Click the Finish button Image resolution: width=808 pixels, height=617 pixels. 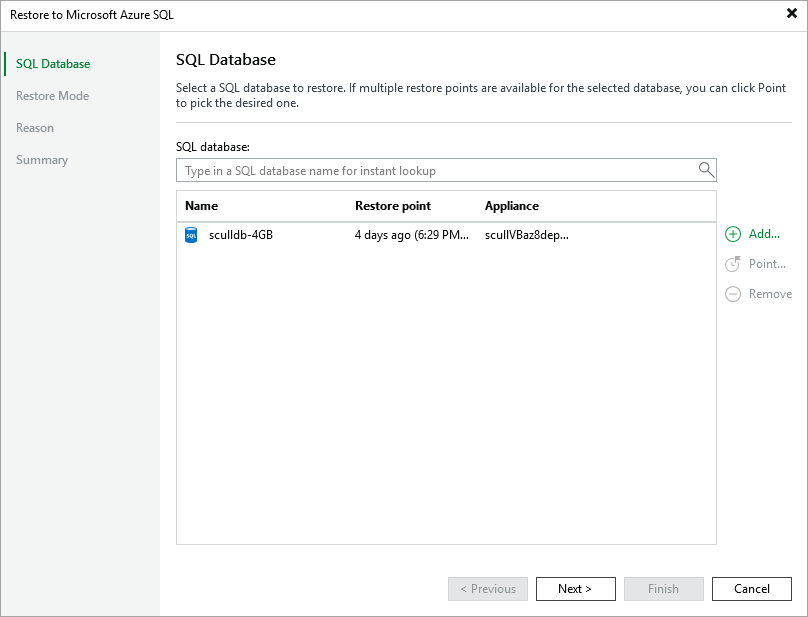tap(664, 589)
